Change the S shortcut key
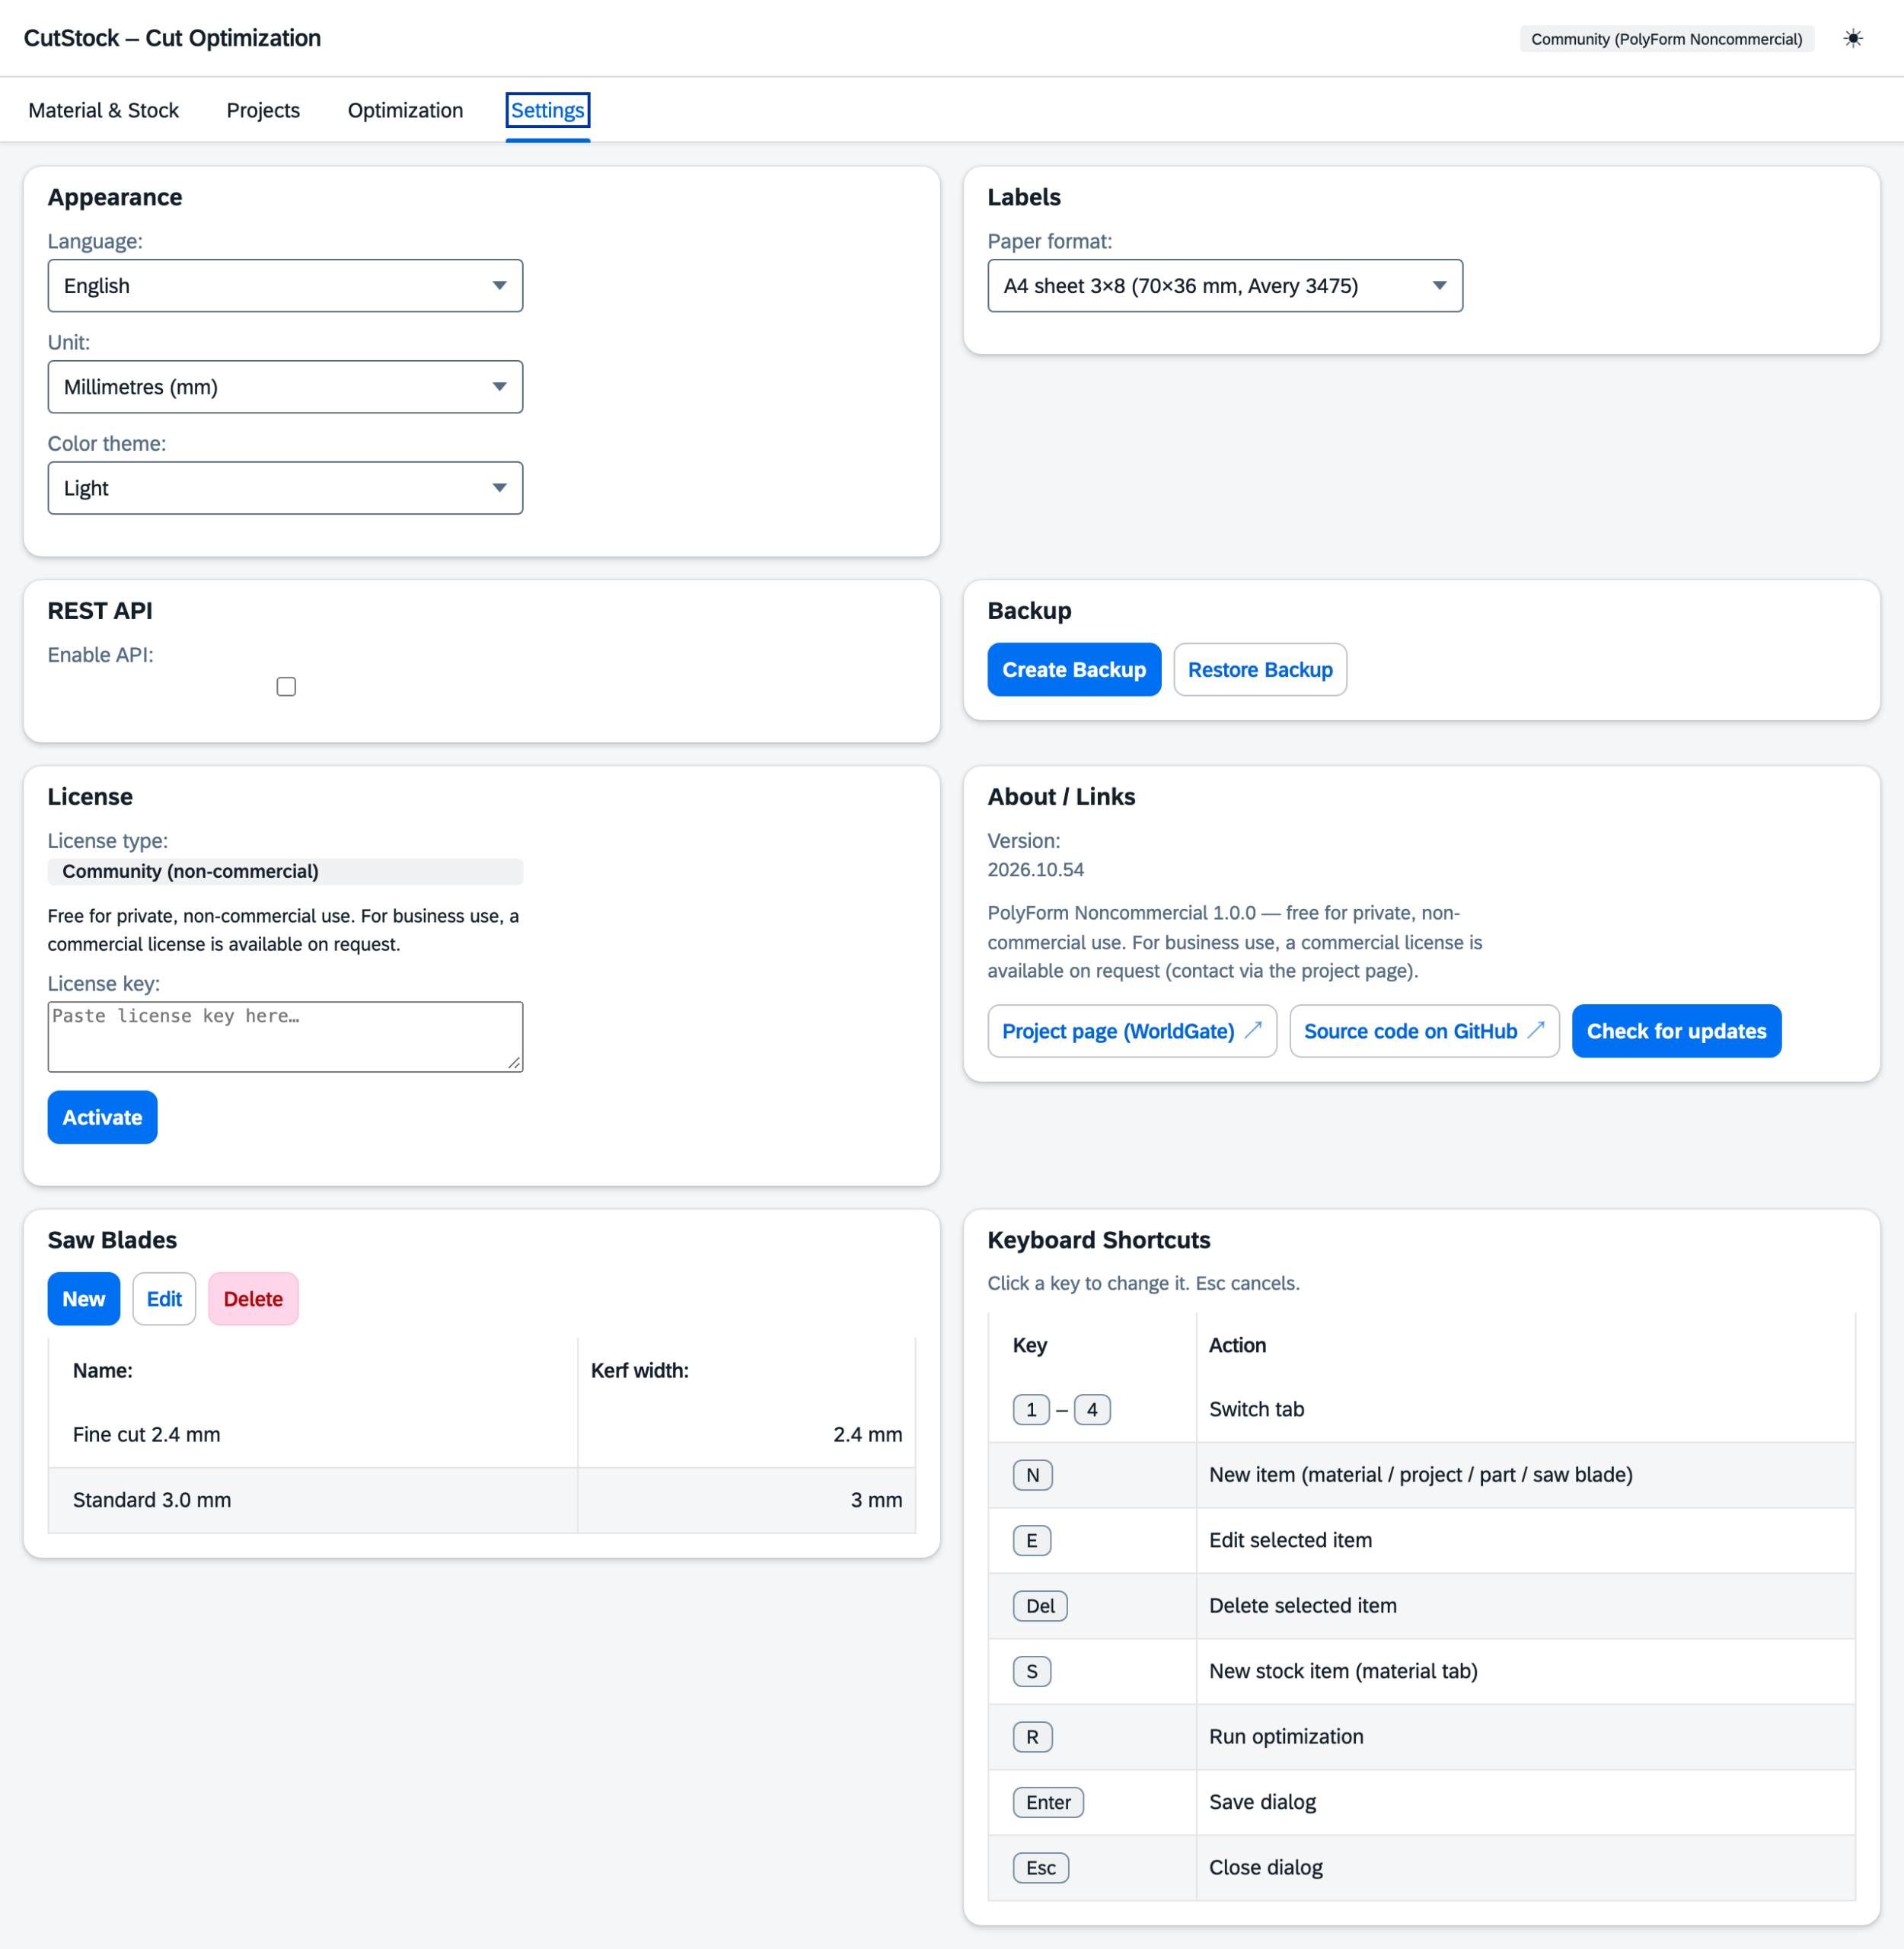This screenshot has width=1904, height=1949. click(x=1031, y=1671)
